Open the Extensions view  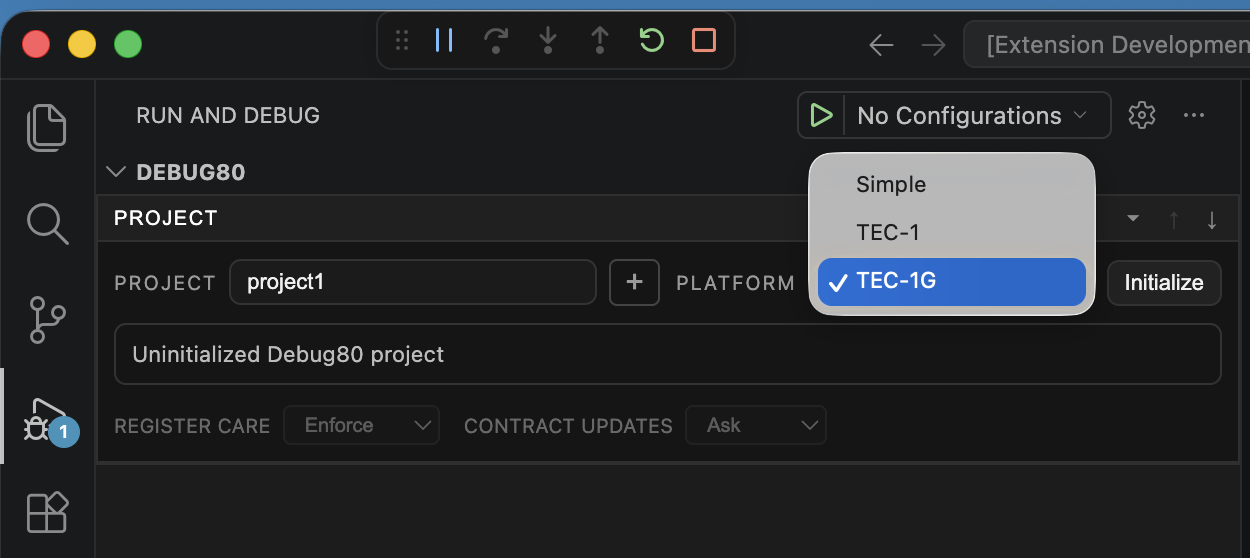46,513
